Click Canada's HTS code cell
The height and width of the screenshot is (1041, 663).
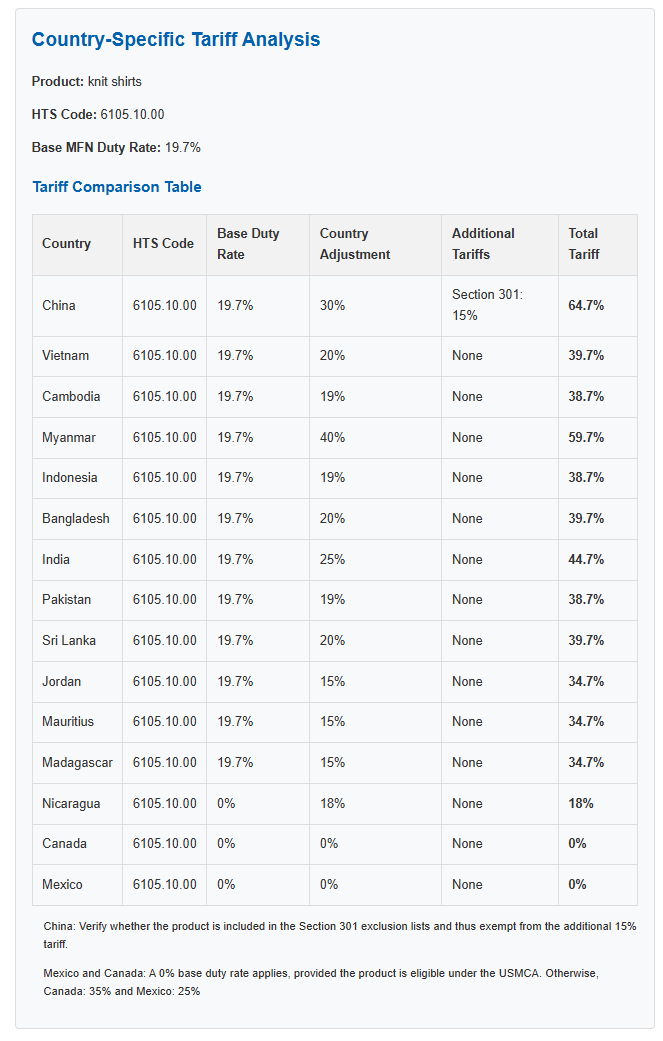click(x=165, y=844)
